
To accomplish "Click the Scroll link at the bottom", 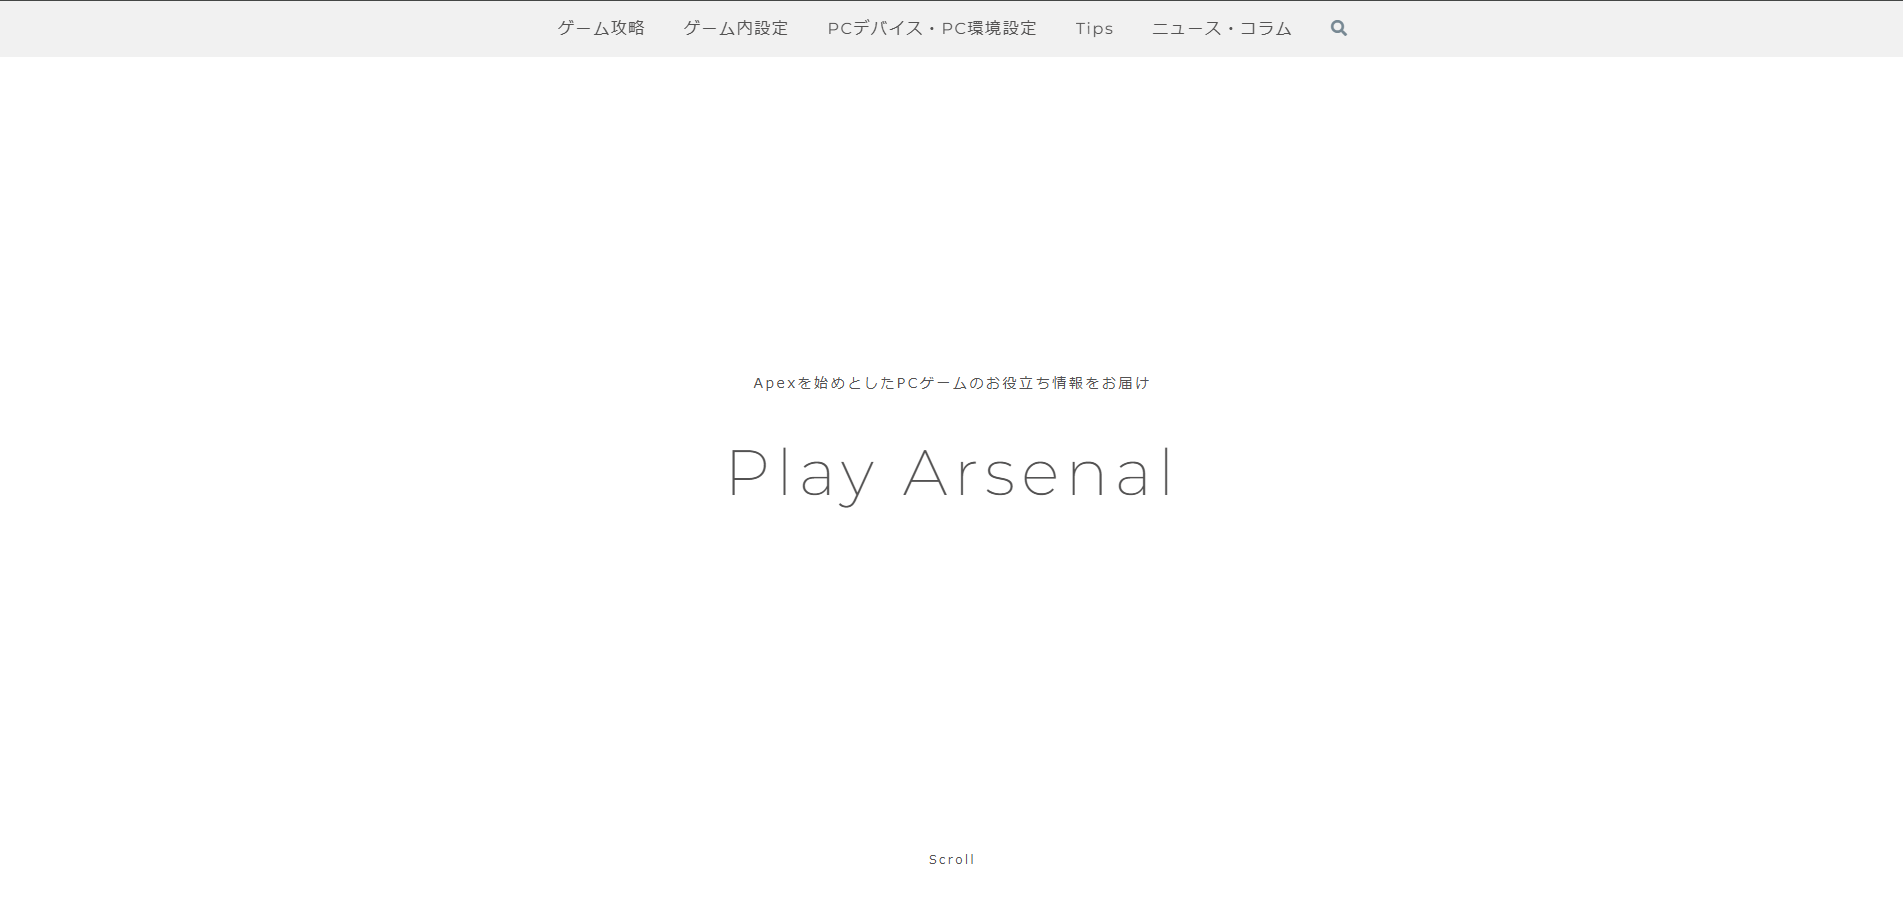I will [951, 859].
